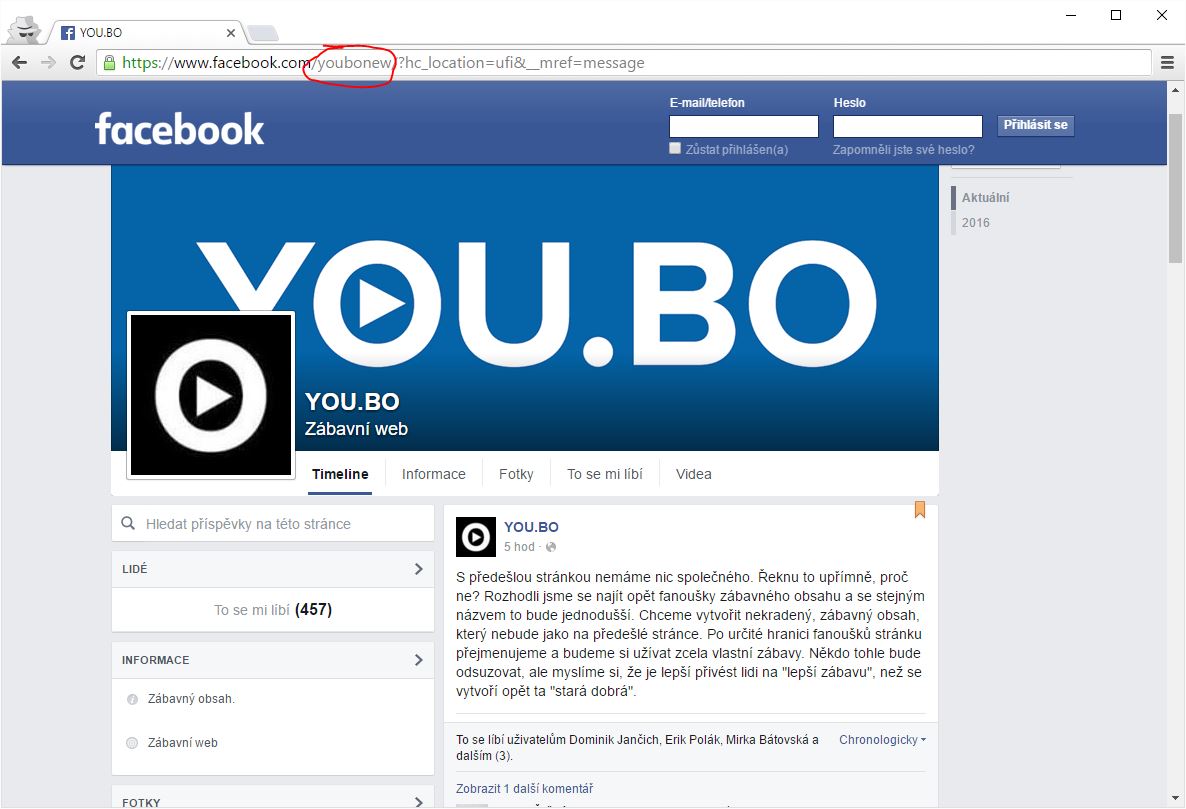Open the Chronologicky sorting dropdown
The height and width of the screenshot is (809, 1186).
pyautogui.click(x=882, y=739)
